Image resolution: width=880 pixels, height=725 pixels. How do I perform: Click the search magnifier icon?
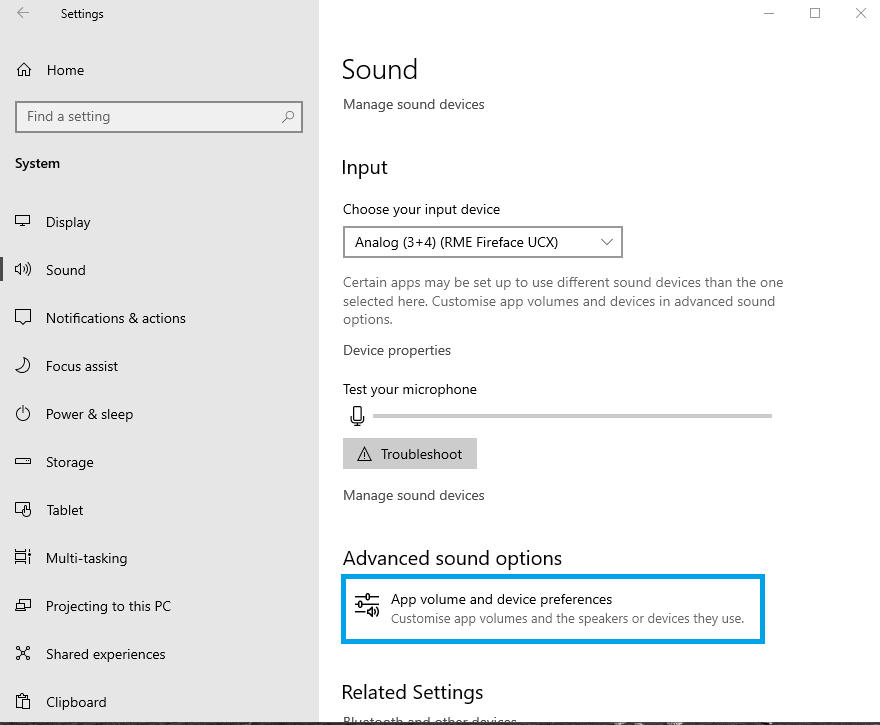click(288, 117)
